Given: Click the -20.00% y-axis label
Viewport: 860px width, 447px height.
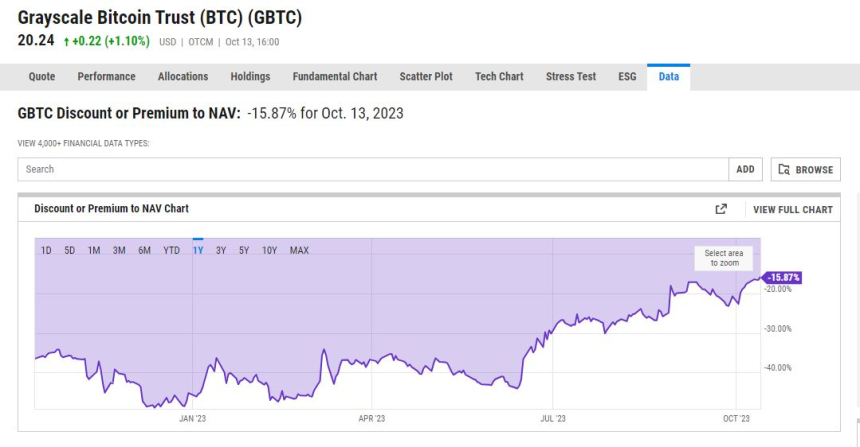Looking at the screenshot, I should coord(778,289).
